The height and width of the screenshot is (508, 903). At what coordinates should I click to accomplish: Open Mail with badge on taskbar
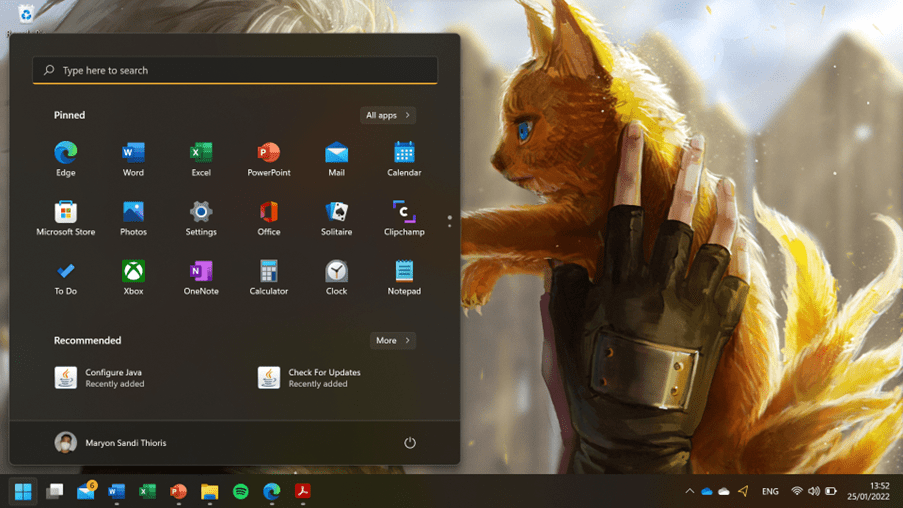pos(86,491)
